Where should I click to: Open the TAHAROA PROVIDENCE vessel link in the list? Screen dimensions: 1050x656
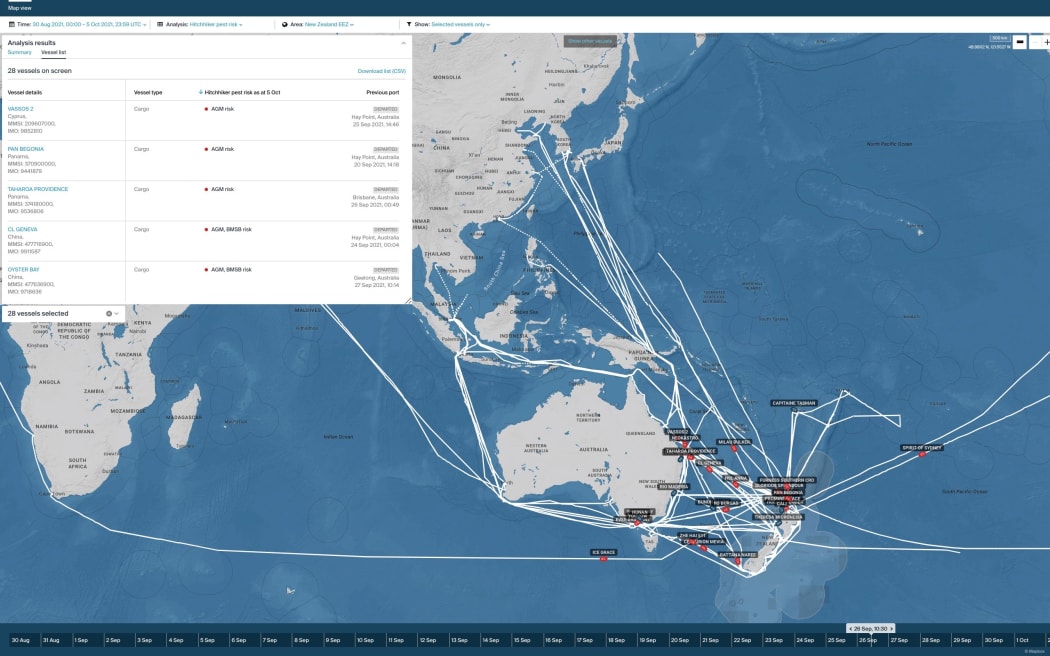click(x=38, y=189)
